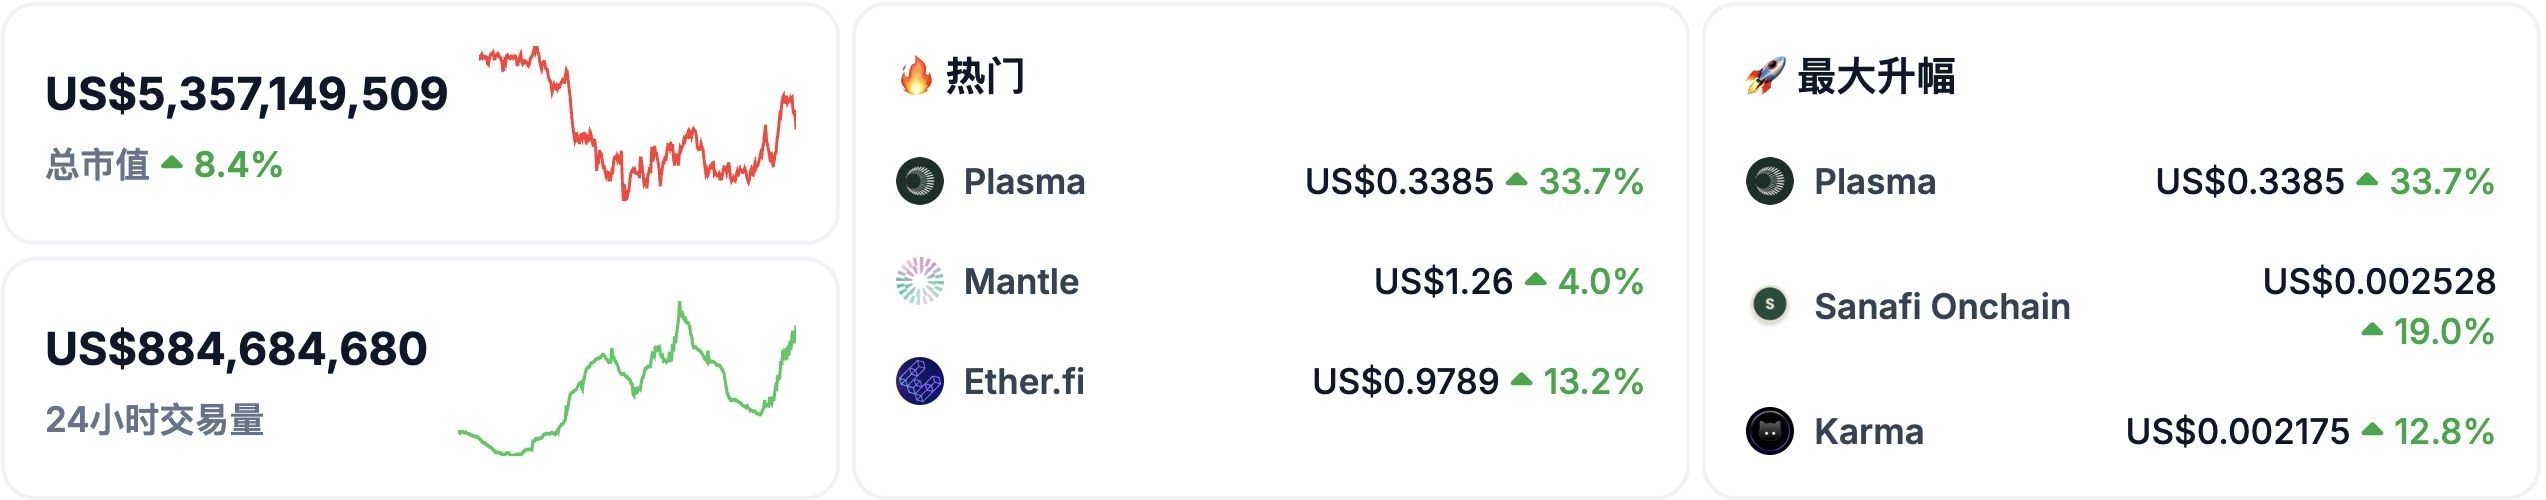Click the red market cap sparkline chart
The height and width of the screenshot is (500, 2546).
point(637,122)
